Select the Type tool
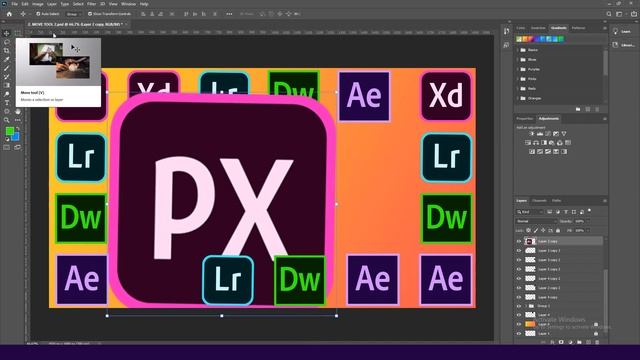This screenshot has height=360, width=640. pyautogui.click(x=7, y=103)
